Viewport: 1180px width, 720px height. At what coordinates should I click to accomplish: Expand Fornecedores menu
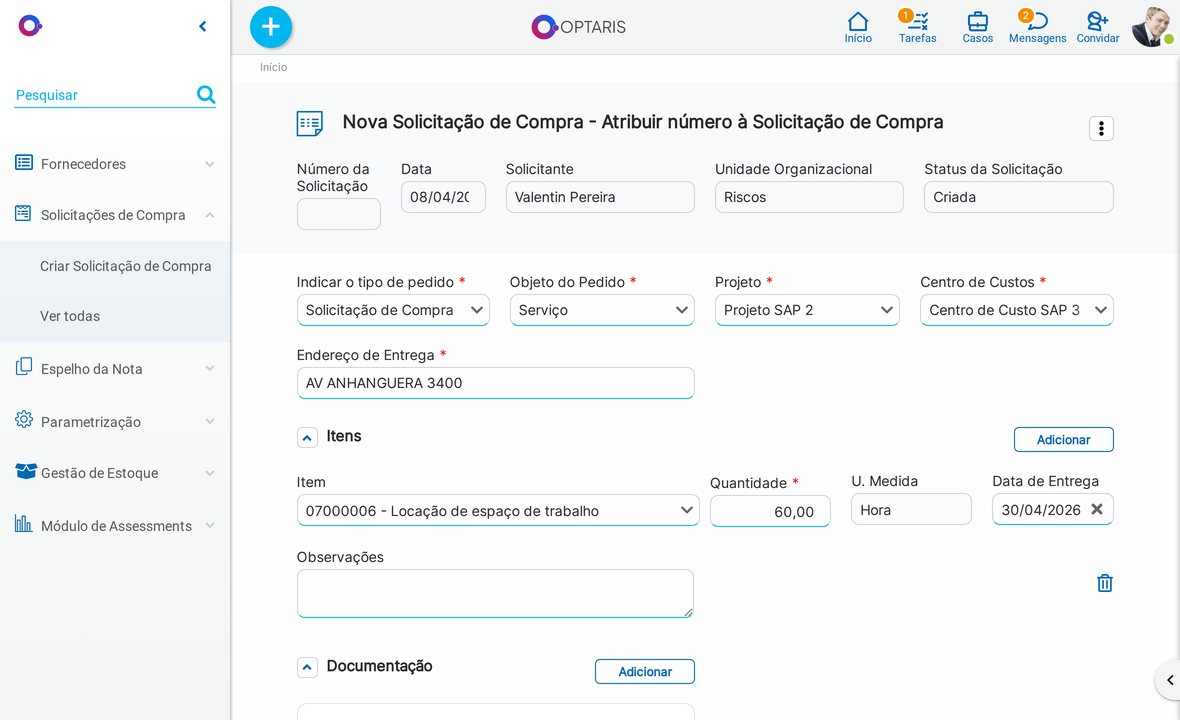114,164
